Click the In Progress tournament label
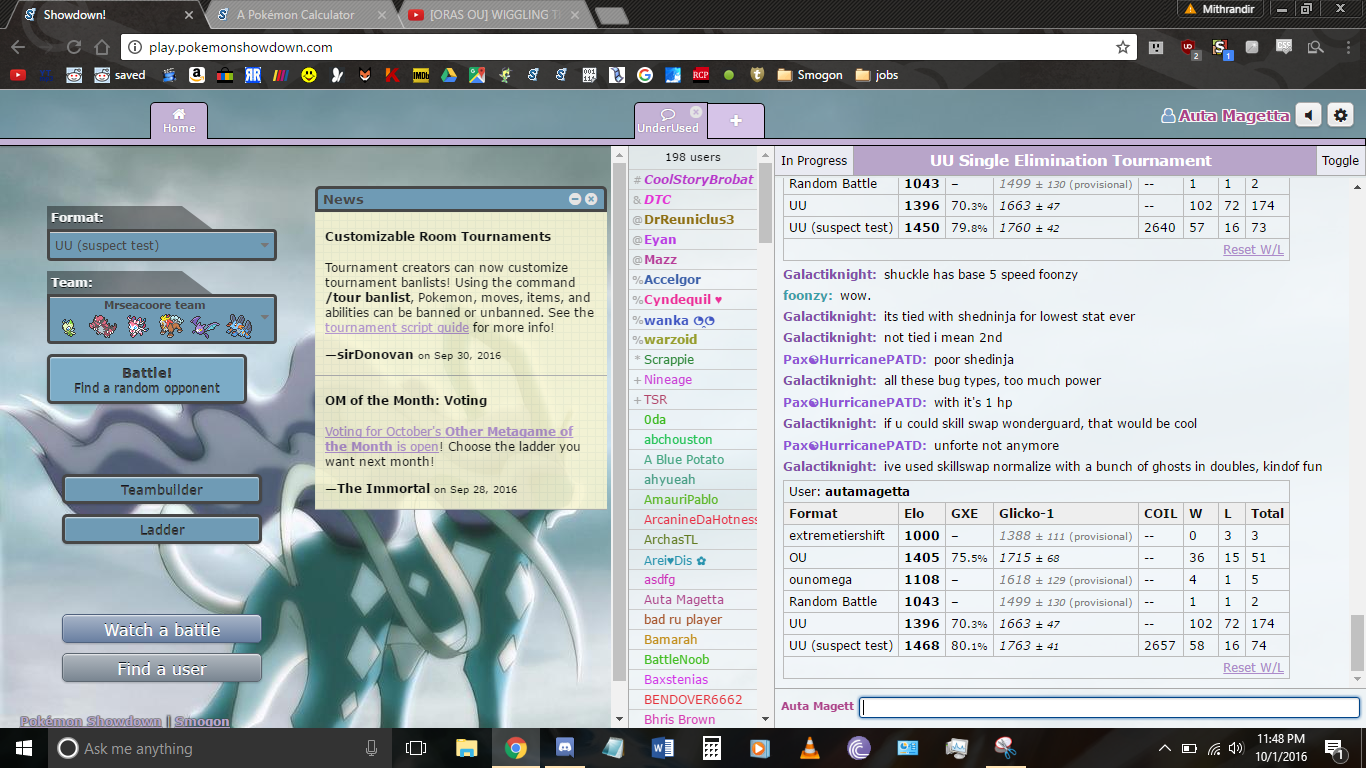 (x=814, y=160)
